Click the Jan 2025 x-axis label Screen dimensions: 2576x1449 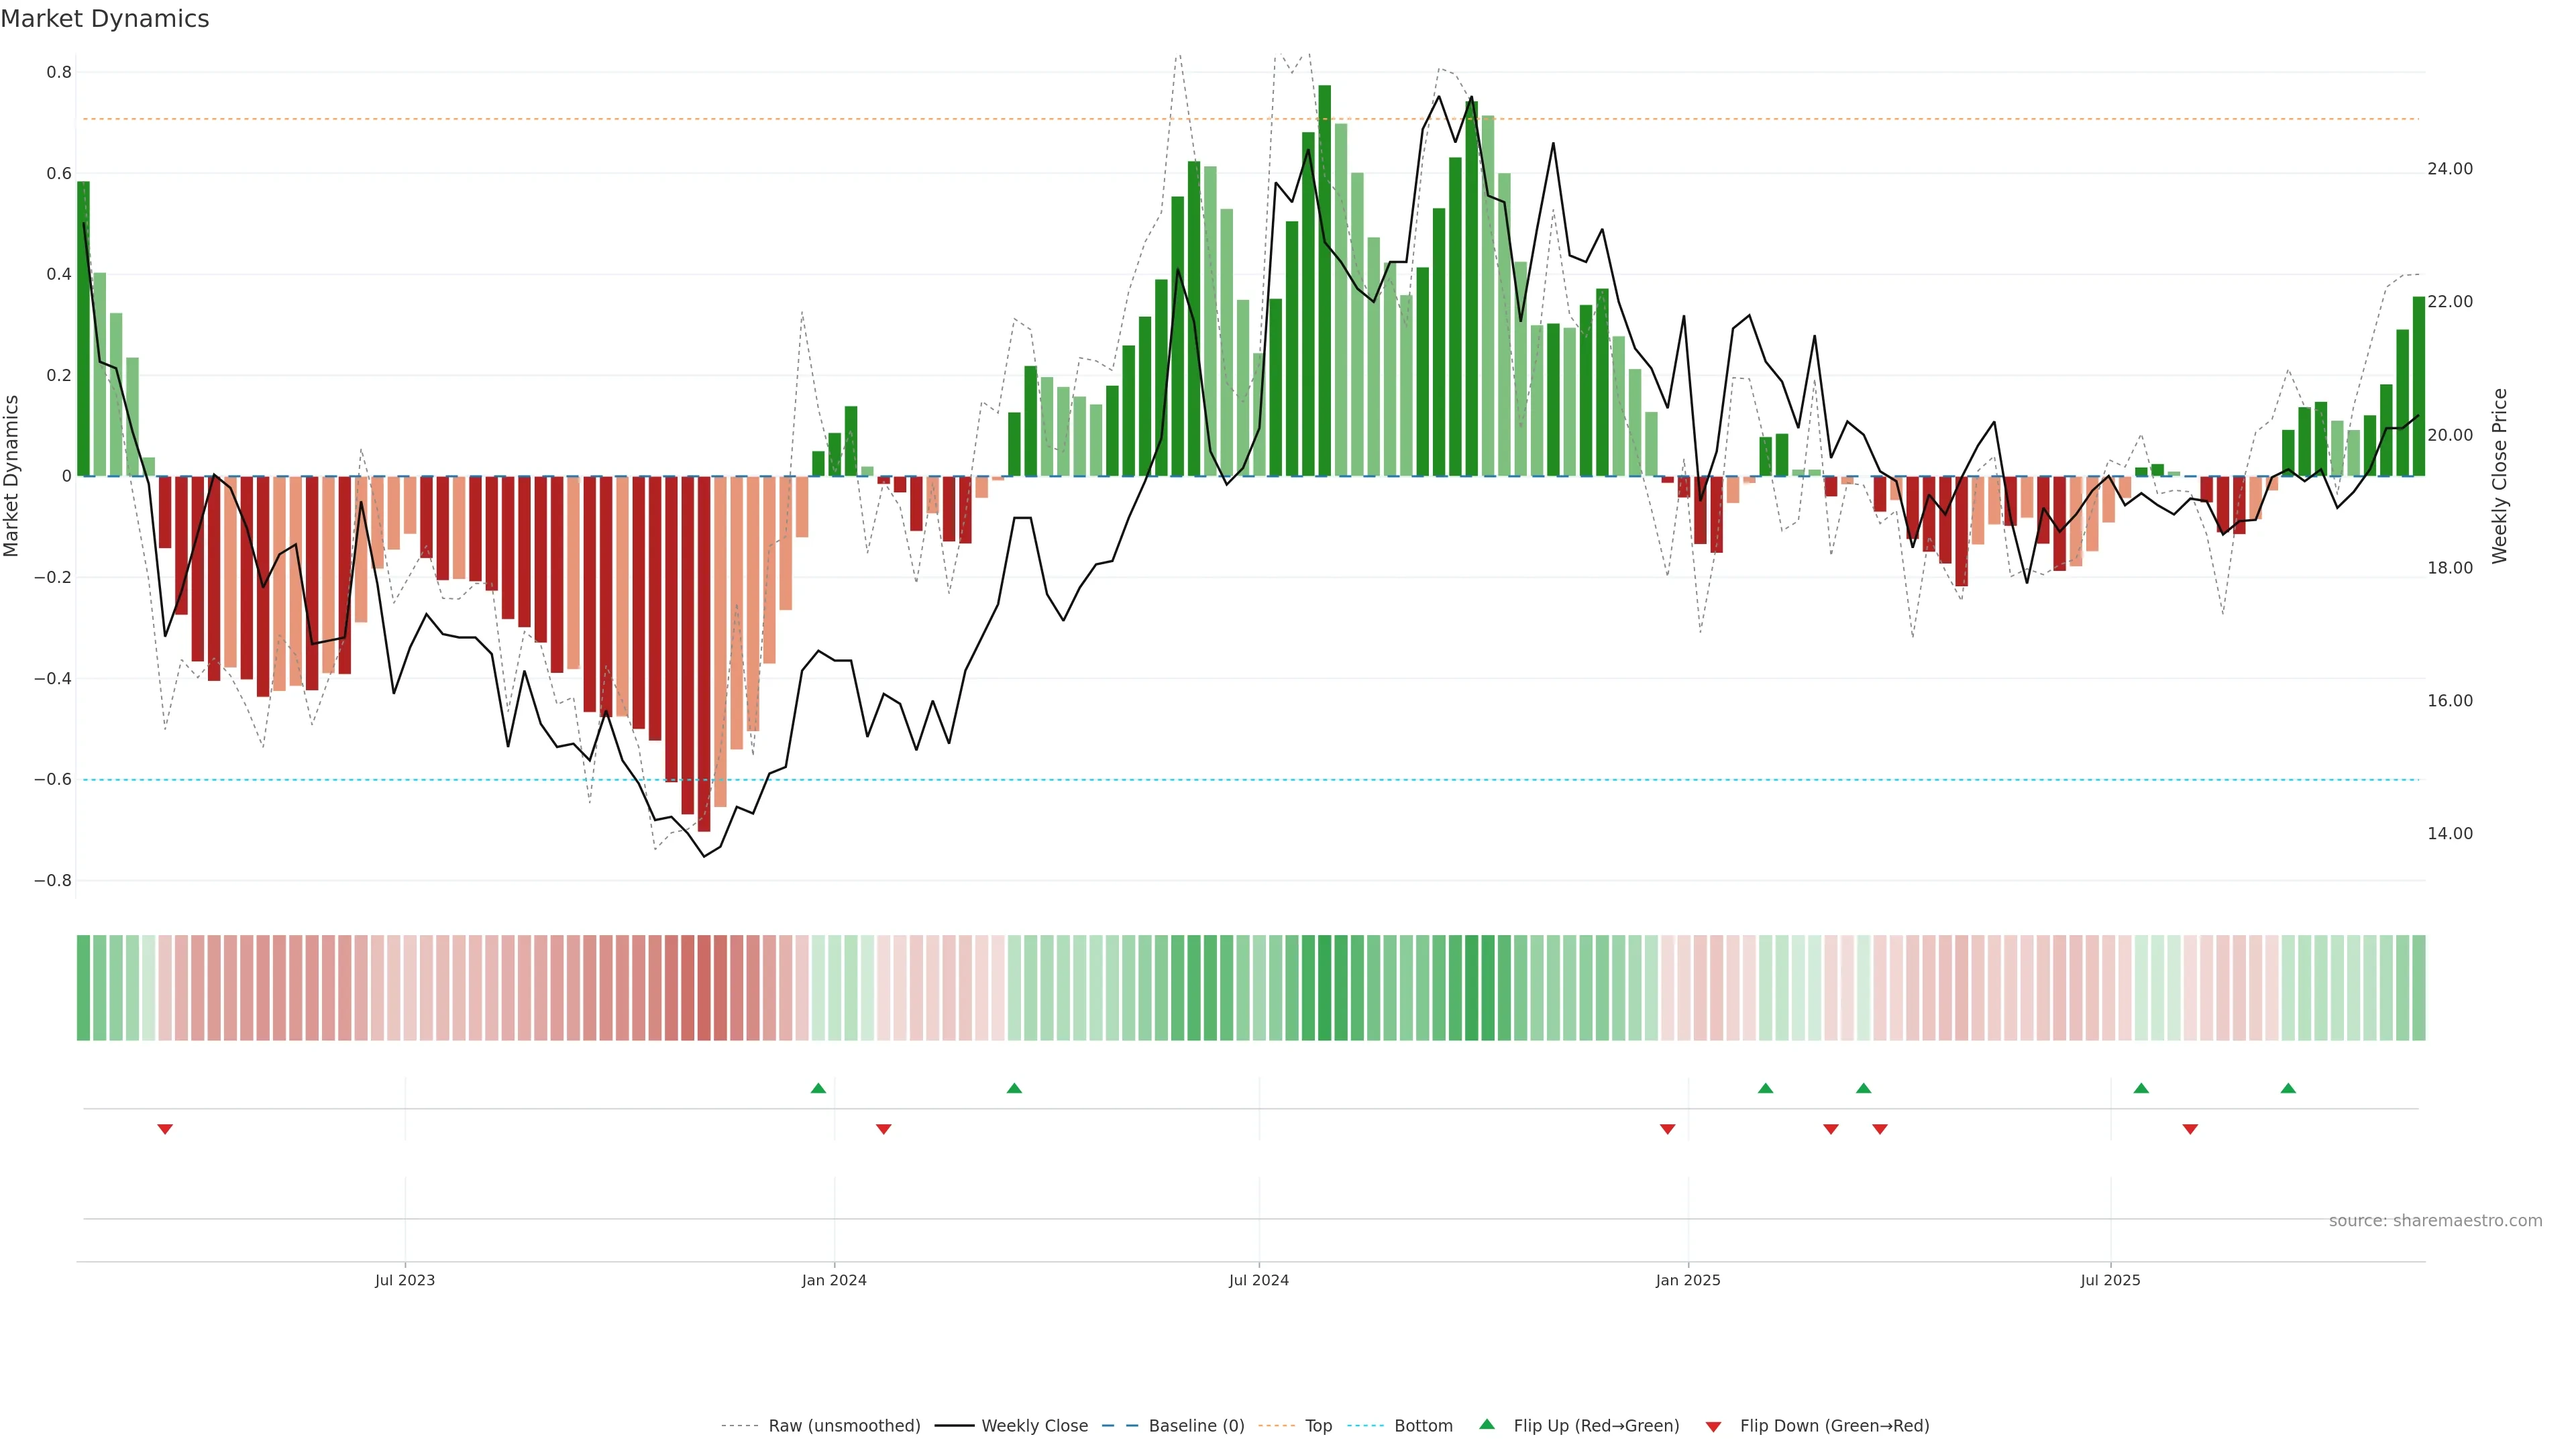pyautogui.click(x=1688, y=1280)
